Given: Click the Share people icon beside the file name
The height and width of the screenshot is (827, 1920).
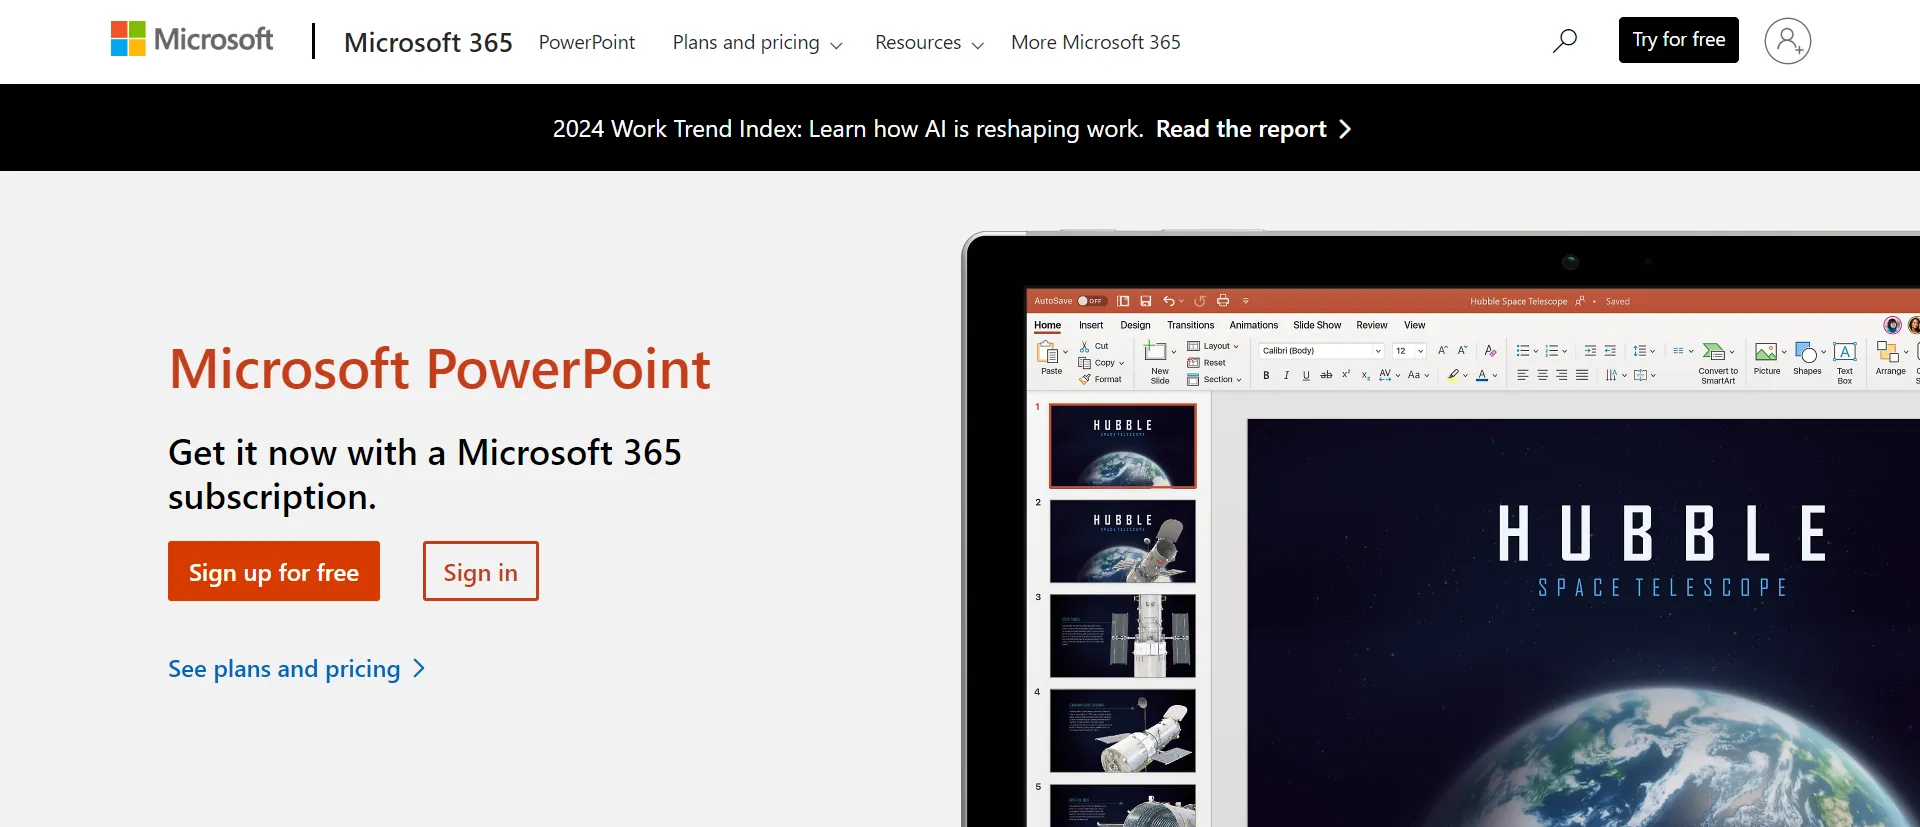Looking at the screenshot, I should (1580, 301).
